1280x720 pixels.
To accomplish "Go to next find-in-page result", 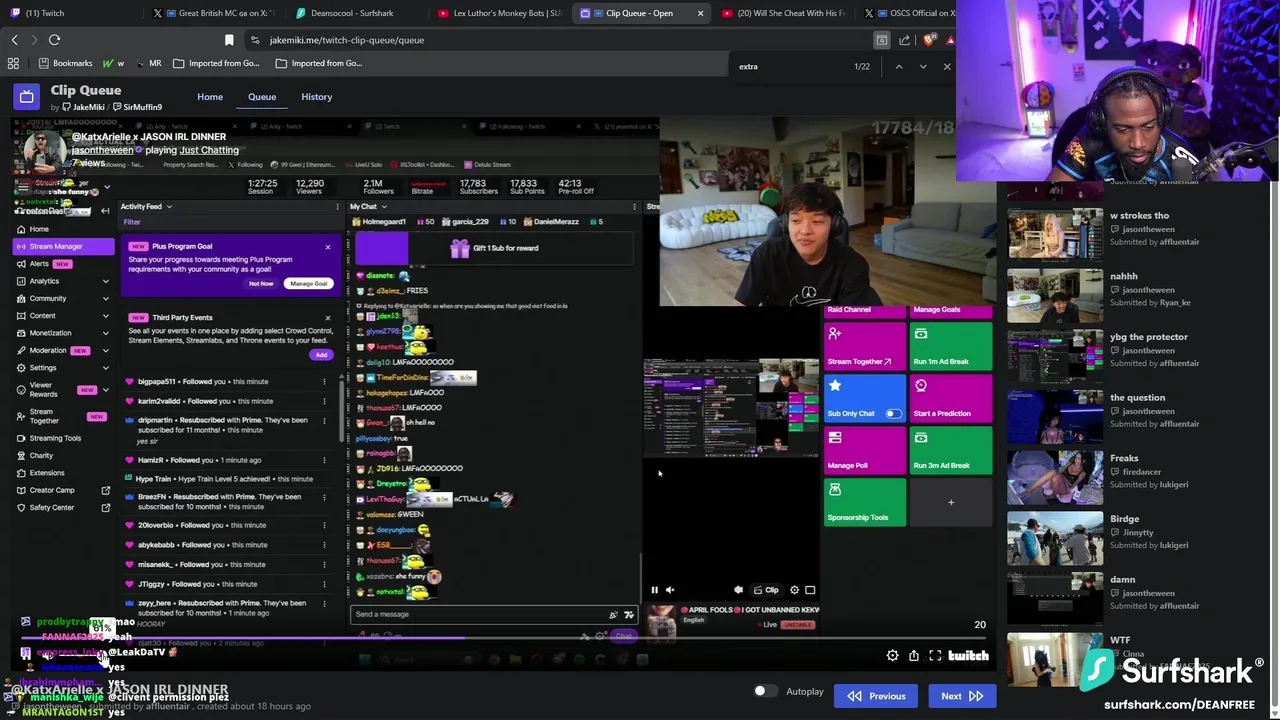I will pyautogui.click(x=922, y=66).
